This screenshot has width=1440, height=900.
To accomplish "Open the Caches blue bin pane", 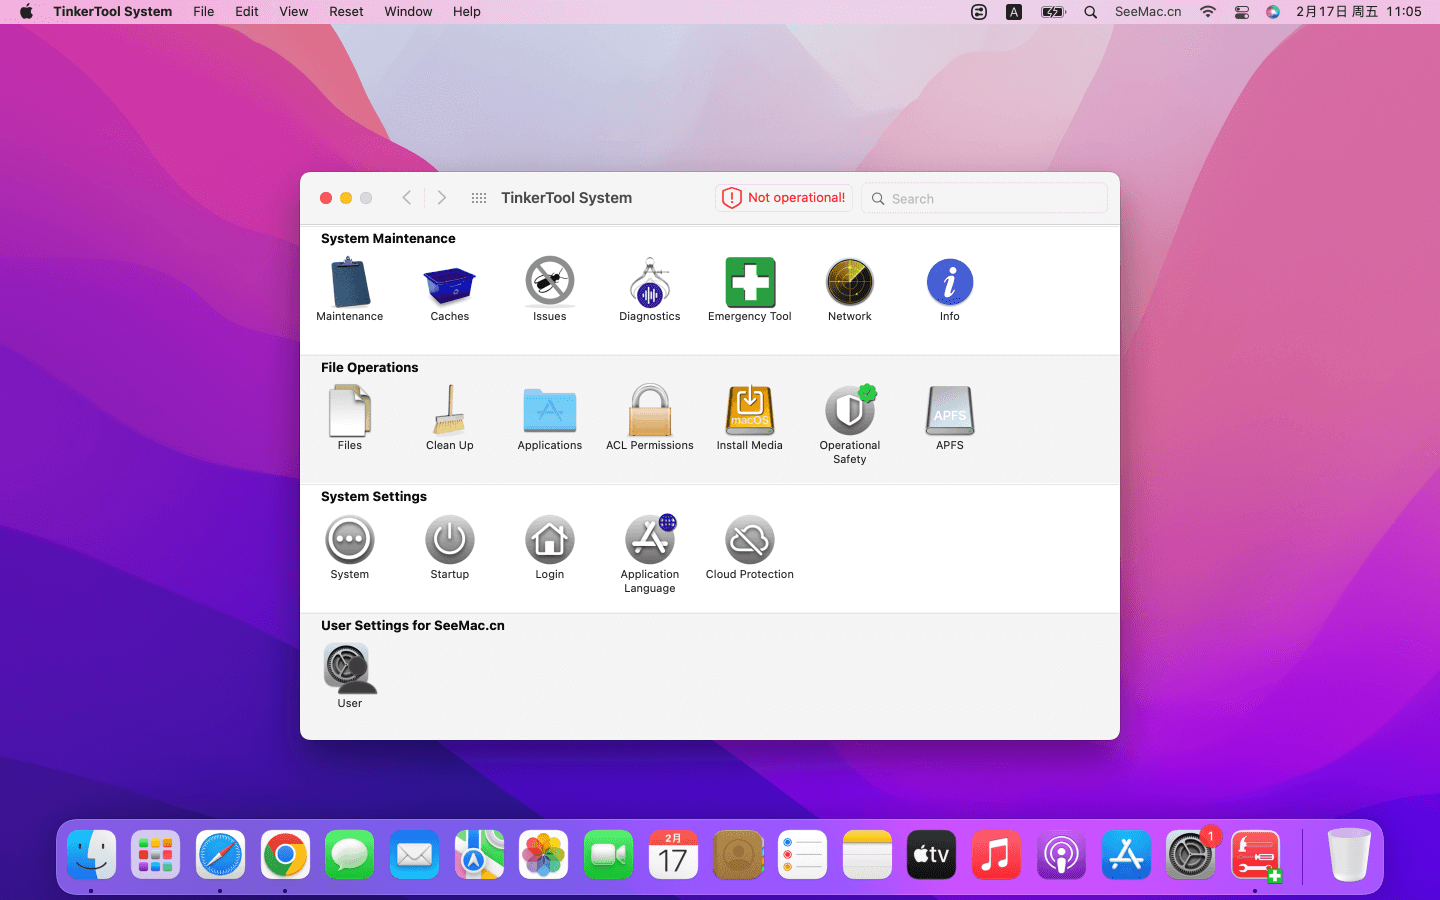I will point(449,283).
